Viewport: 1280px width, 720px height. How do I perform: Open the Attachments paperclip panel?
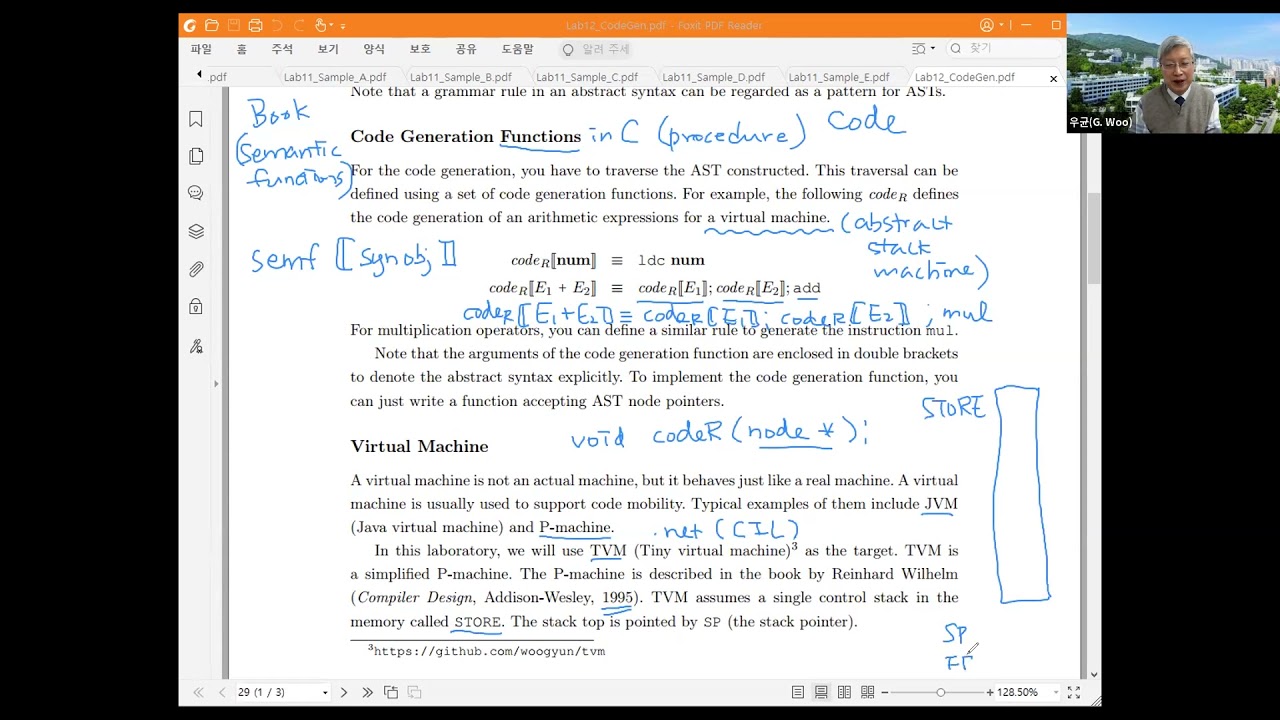(196, 269)
